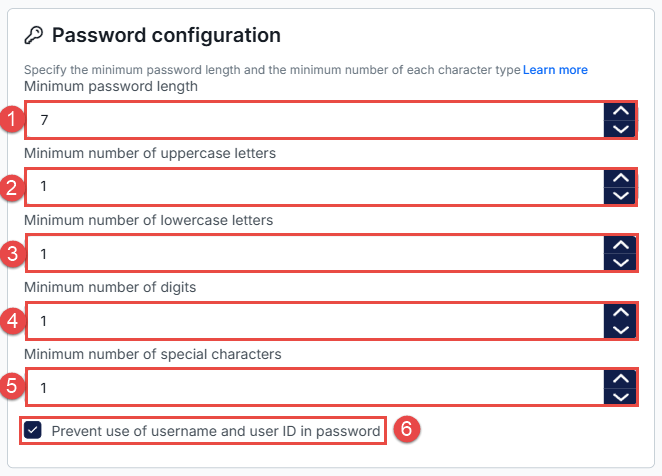The width and height of the screenshot is (662, 476).
Task: Decrease minimum password length with down arrow
Action: coord(621,129)
